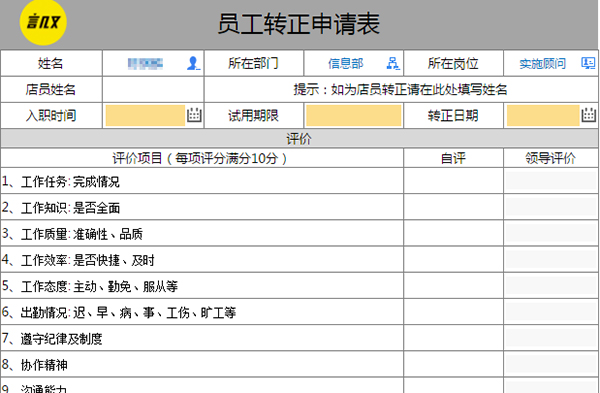This screenshot has height=393, width=600.
Task: Click the 店员姓名 input cell
Action: point(153,90)
